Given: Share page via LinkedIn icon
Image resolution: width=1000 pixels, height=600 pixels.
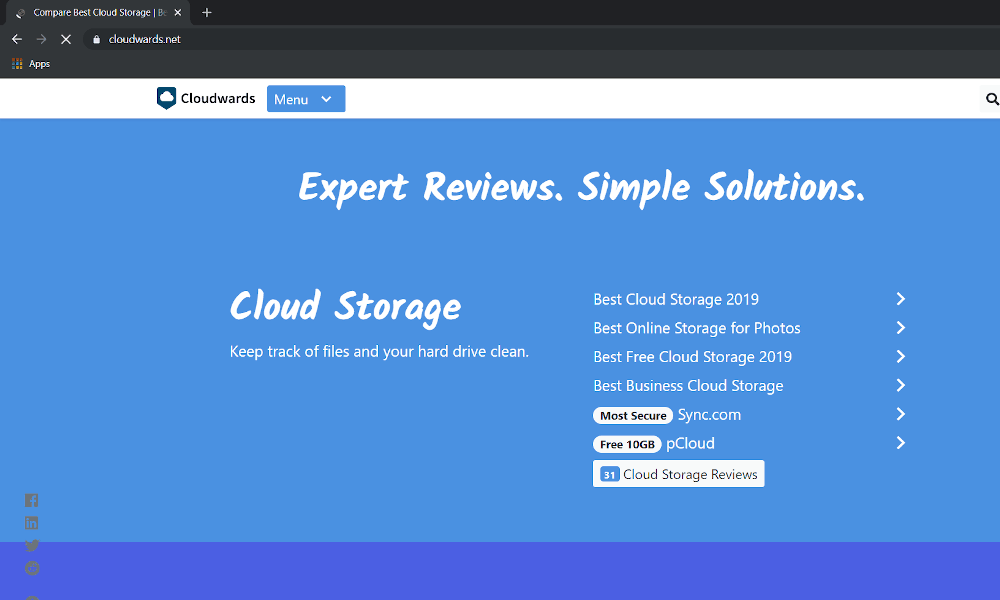Looking at the screenshot, I should tap(32, 523).
